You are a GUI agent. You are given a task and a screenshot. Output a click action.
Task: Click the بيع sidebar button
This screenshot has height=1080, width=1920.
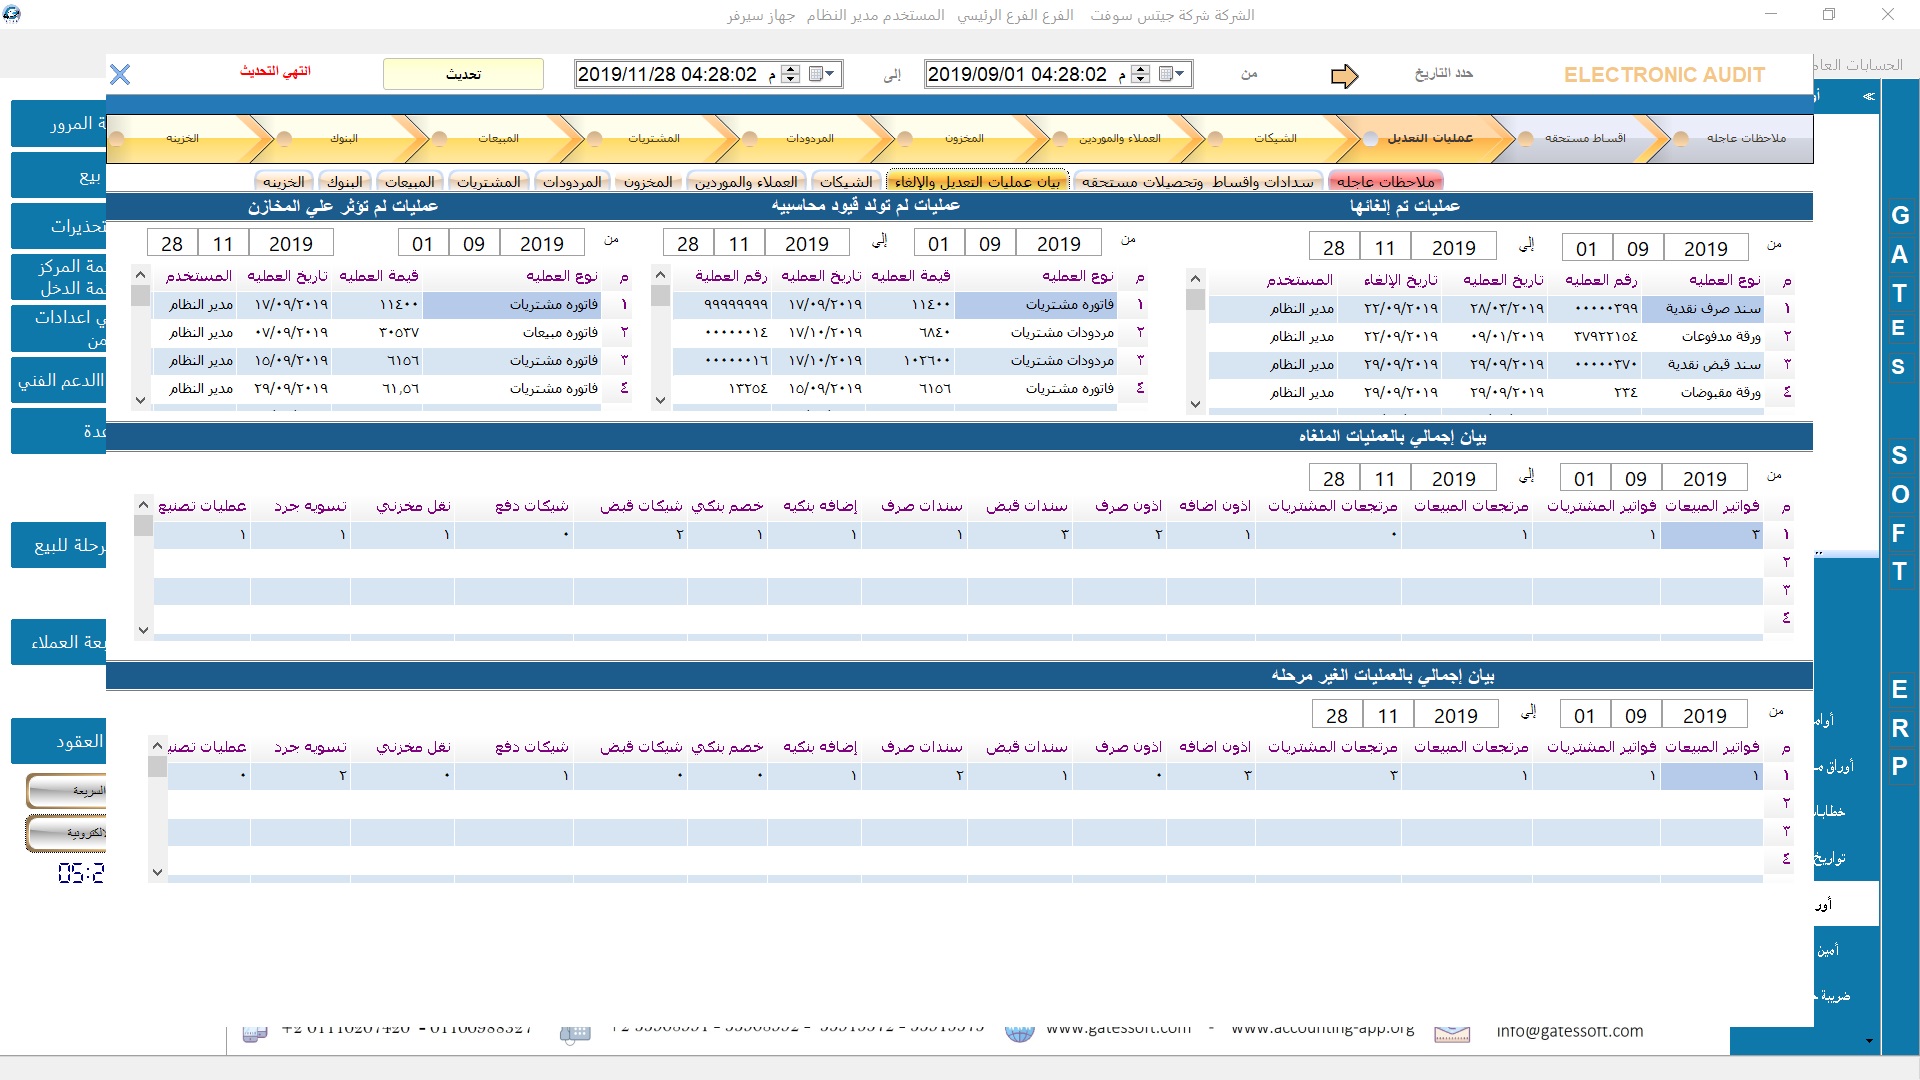click(59, 176)
